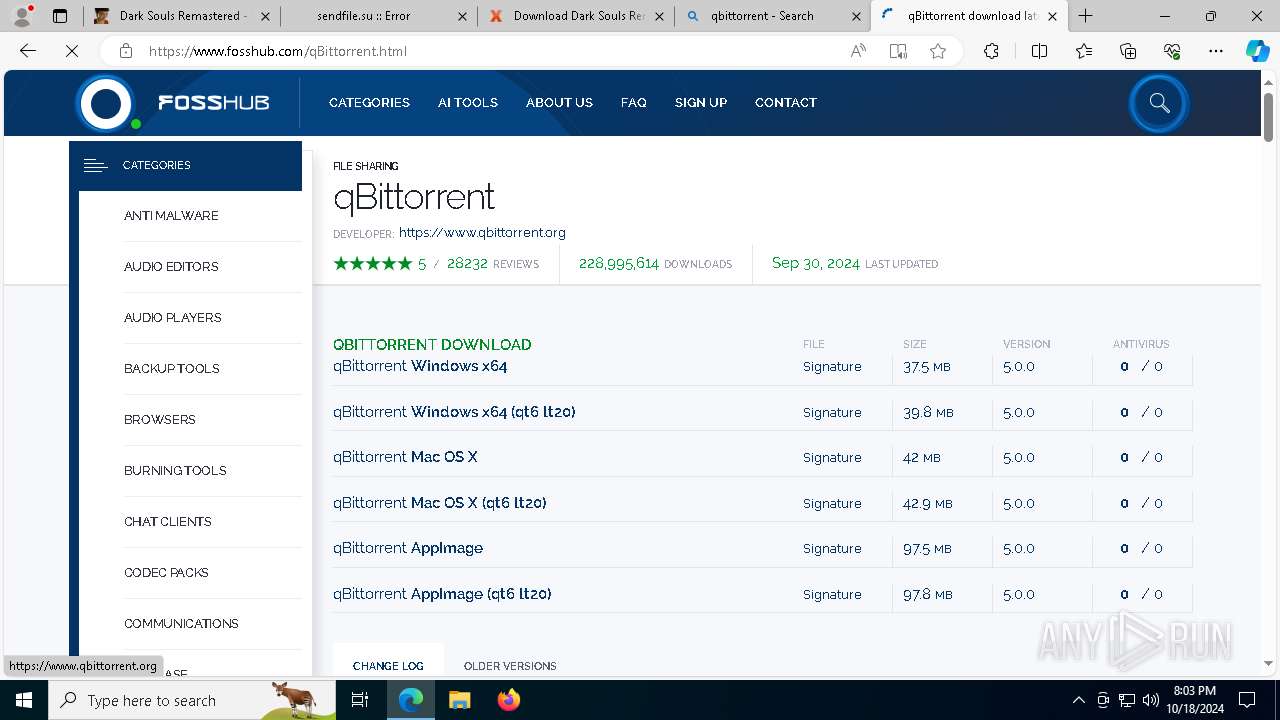
Task: Open a new tab with plus button
Action: pos(1086,16)
